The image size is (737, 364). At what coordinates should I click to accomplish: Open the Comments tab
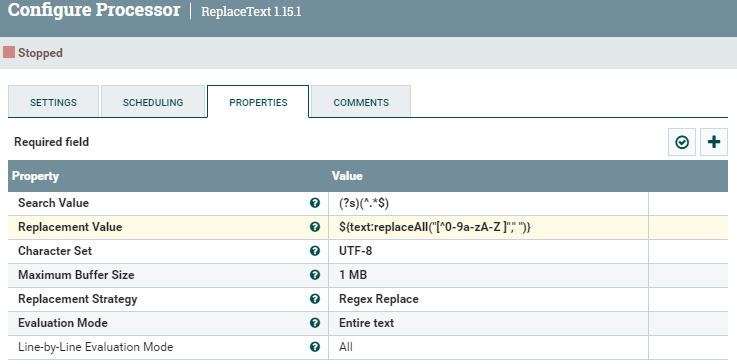(361, 102)
